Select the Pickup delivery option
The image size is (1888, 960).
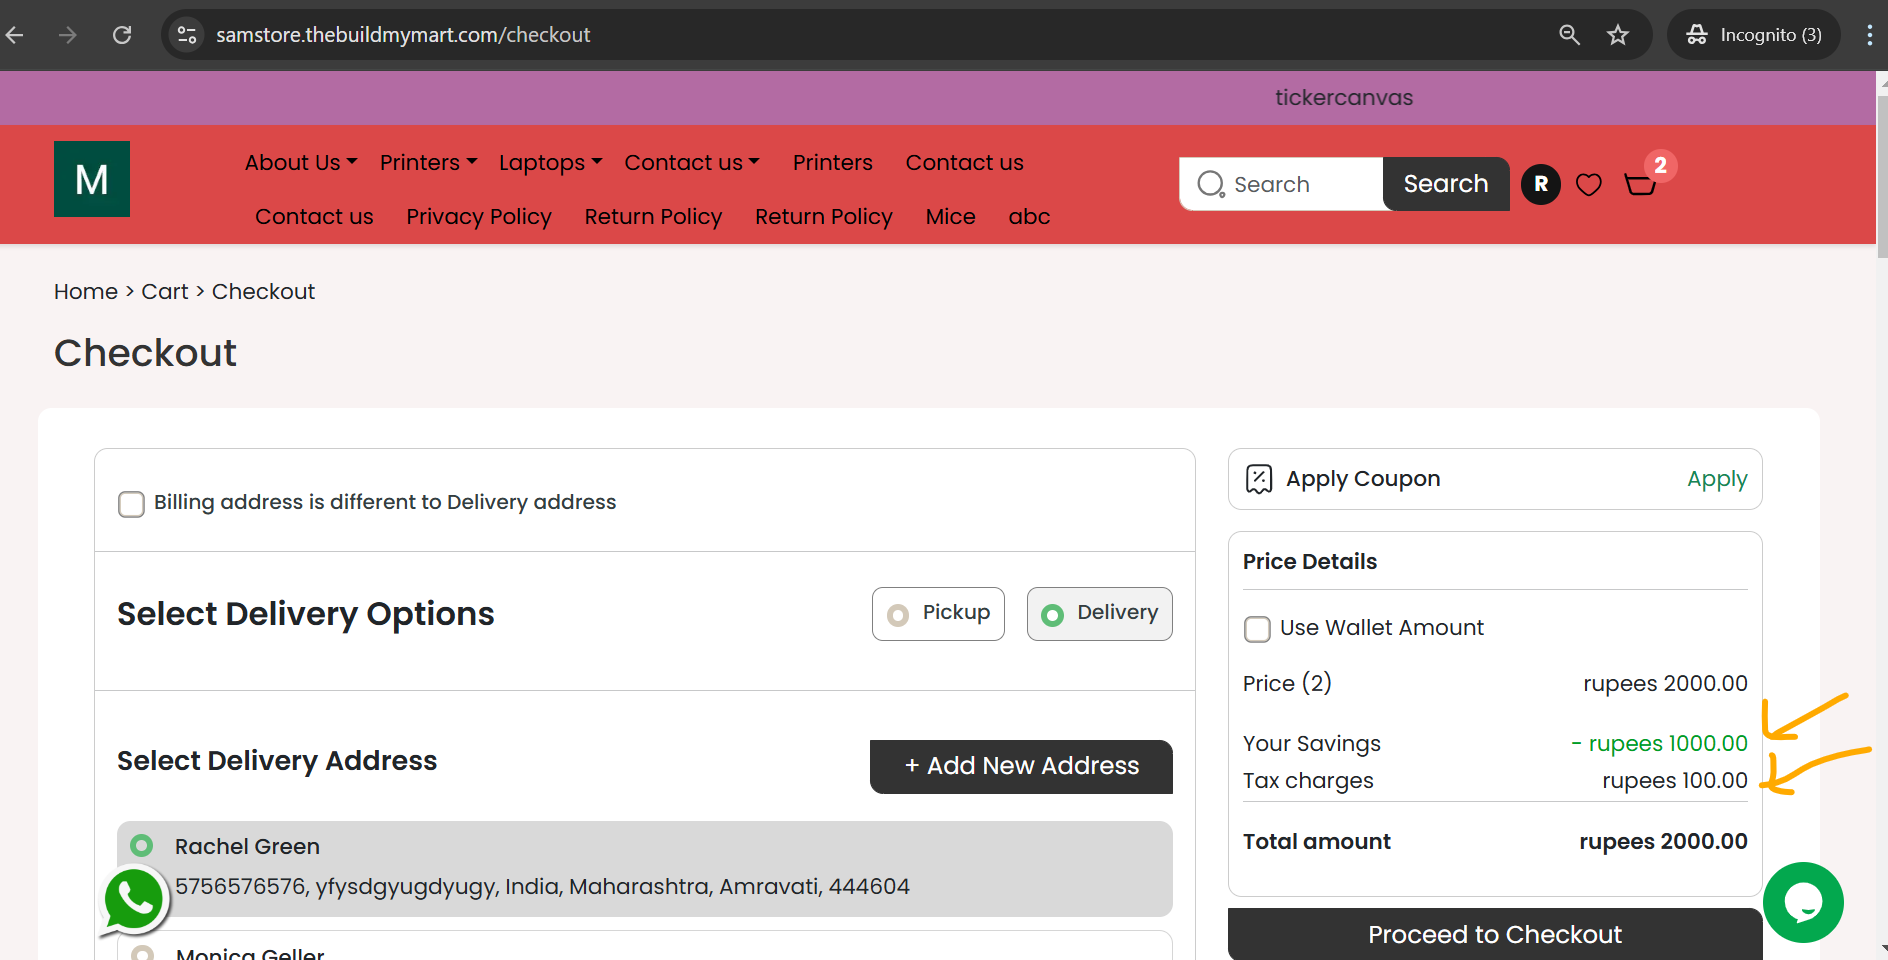pyautogui.click(x=938, y=613)
